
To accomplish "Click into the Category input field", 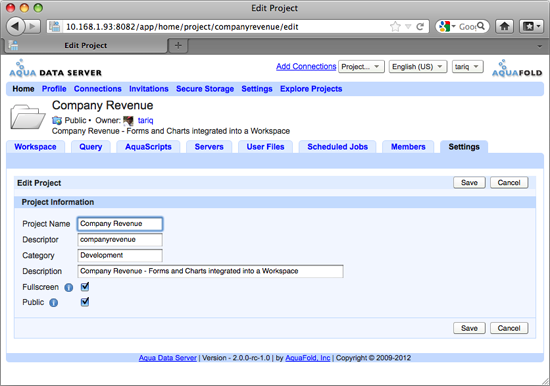I will 120,255.
